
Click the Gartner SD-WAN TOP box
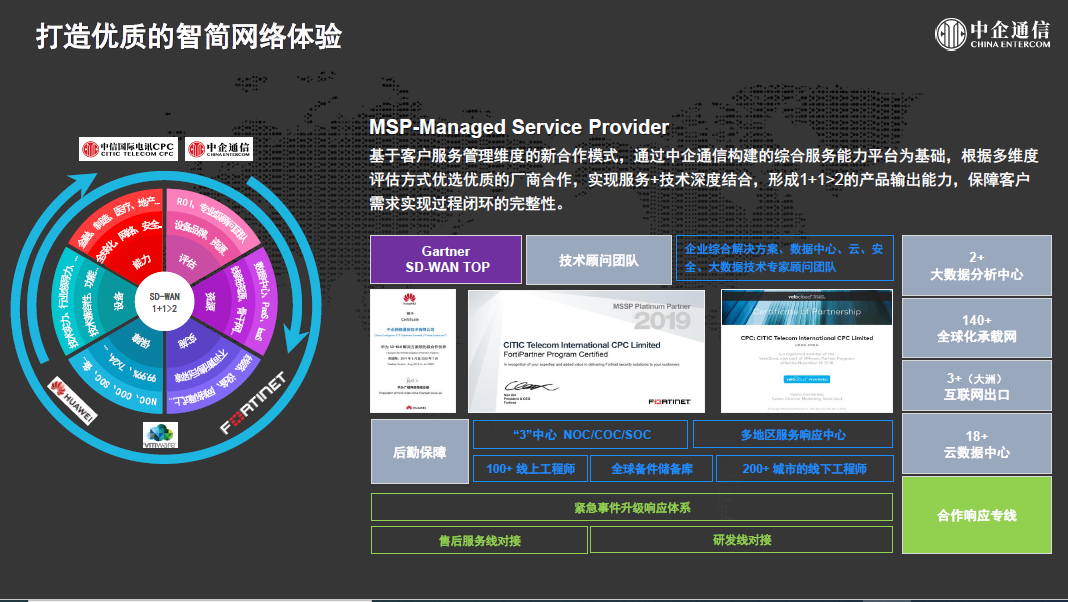446,259
